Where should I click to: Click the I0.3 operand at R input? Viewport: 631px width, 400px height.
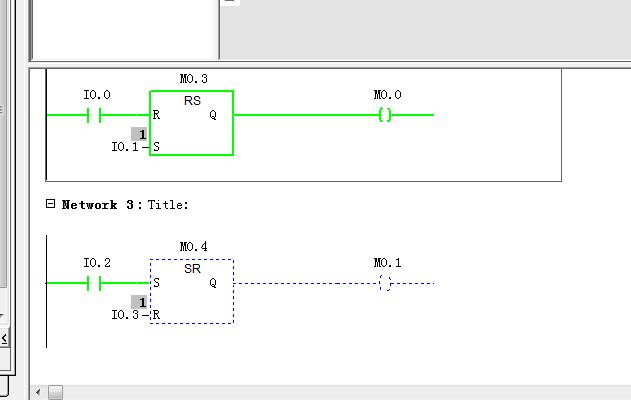click(125, 315)
